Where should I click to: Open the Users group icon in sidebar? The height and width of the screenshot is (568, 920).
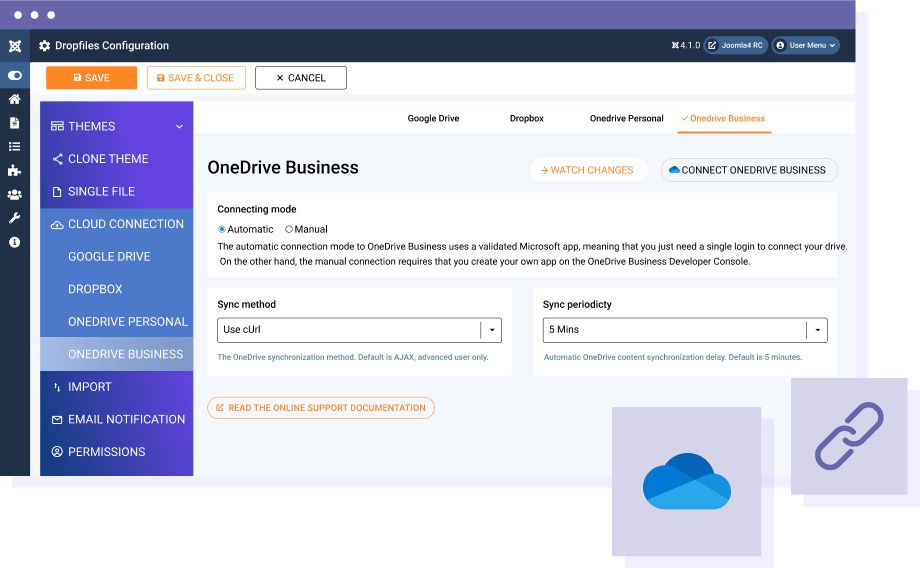14,195
